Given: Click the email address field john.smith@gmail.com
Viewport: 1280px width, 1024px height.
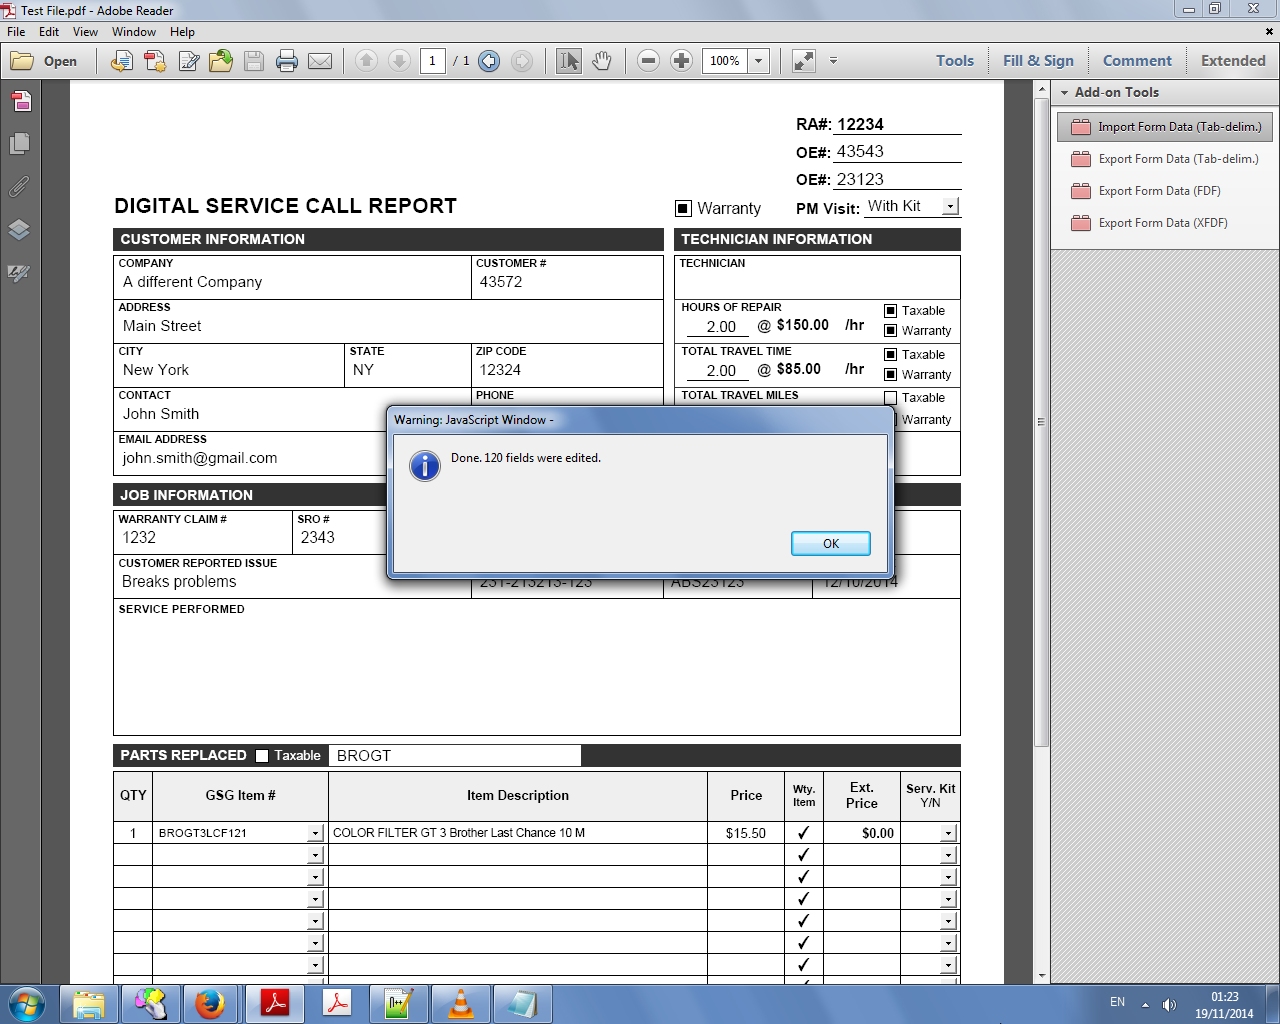Looking at the screenshot, I should (250, 459).
